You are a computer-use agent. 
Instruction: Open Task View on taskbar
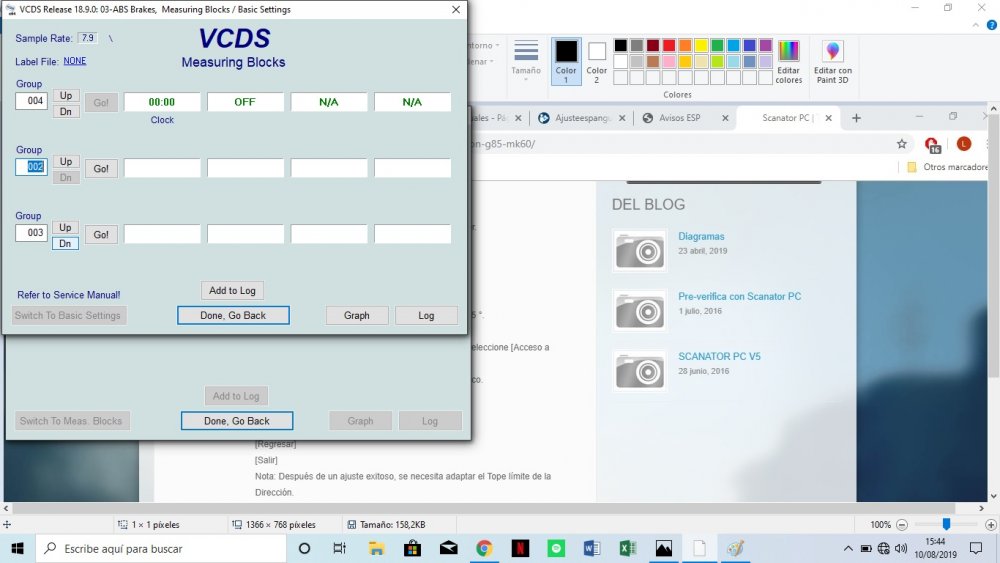coord(340,548)
